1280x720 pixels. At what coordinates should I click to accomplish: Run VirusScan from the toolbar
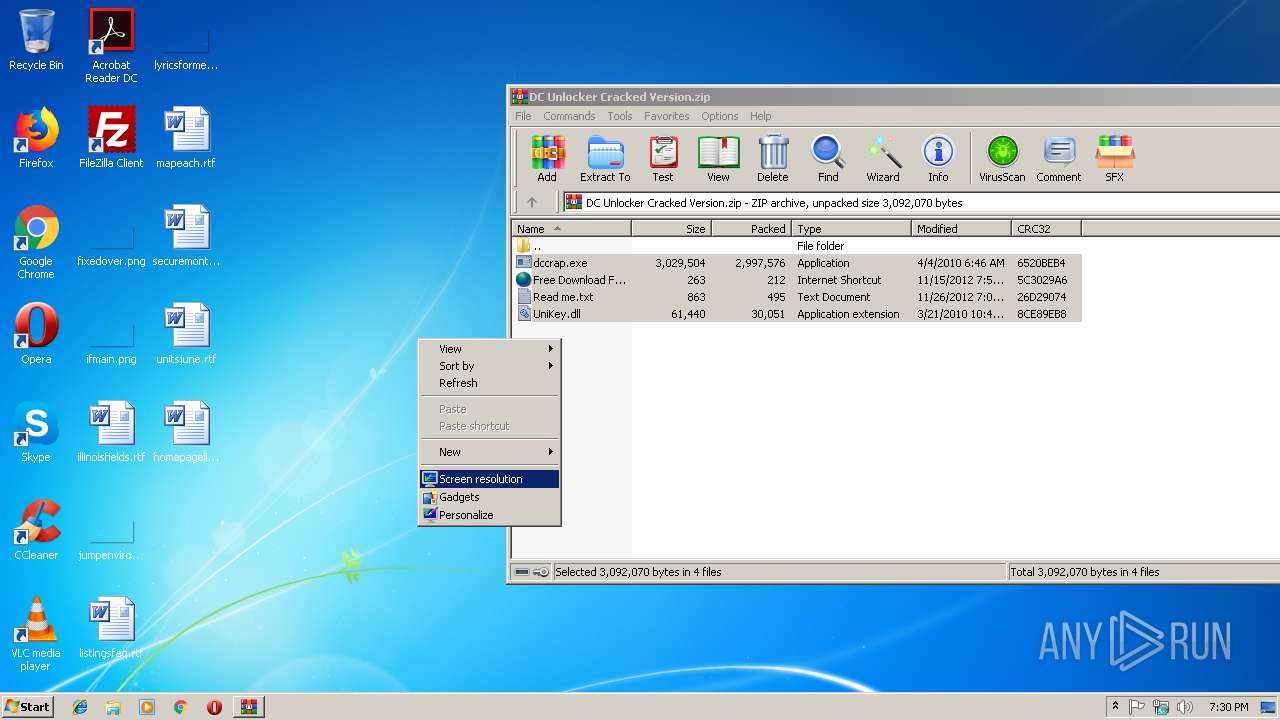pyautogui.click(x=1002, y=159)
